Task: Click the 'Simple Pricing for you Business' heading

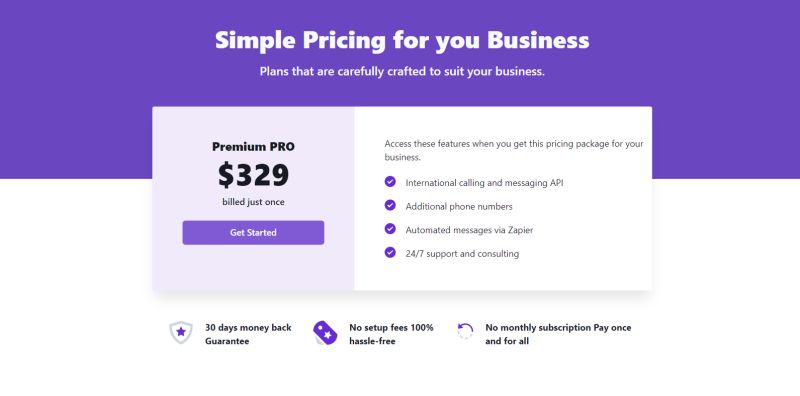Action: tap(402, 40)
